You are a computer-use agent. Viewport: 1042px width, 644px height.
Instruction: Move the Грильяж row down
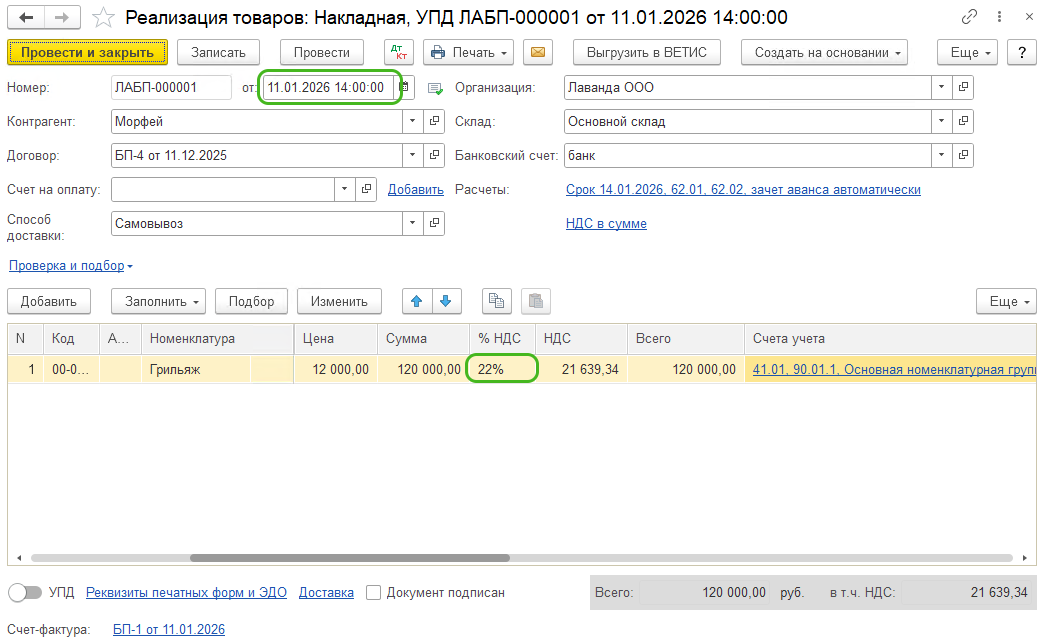446,301
